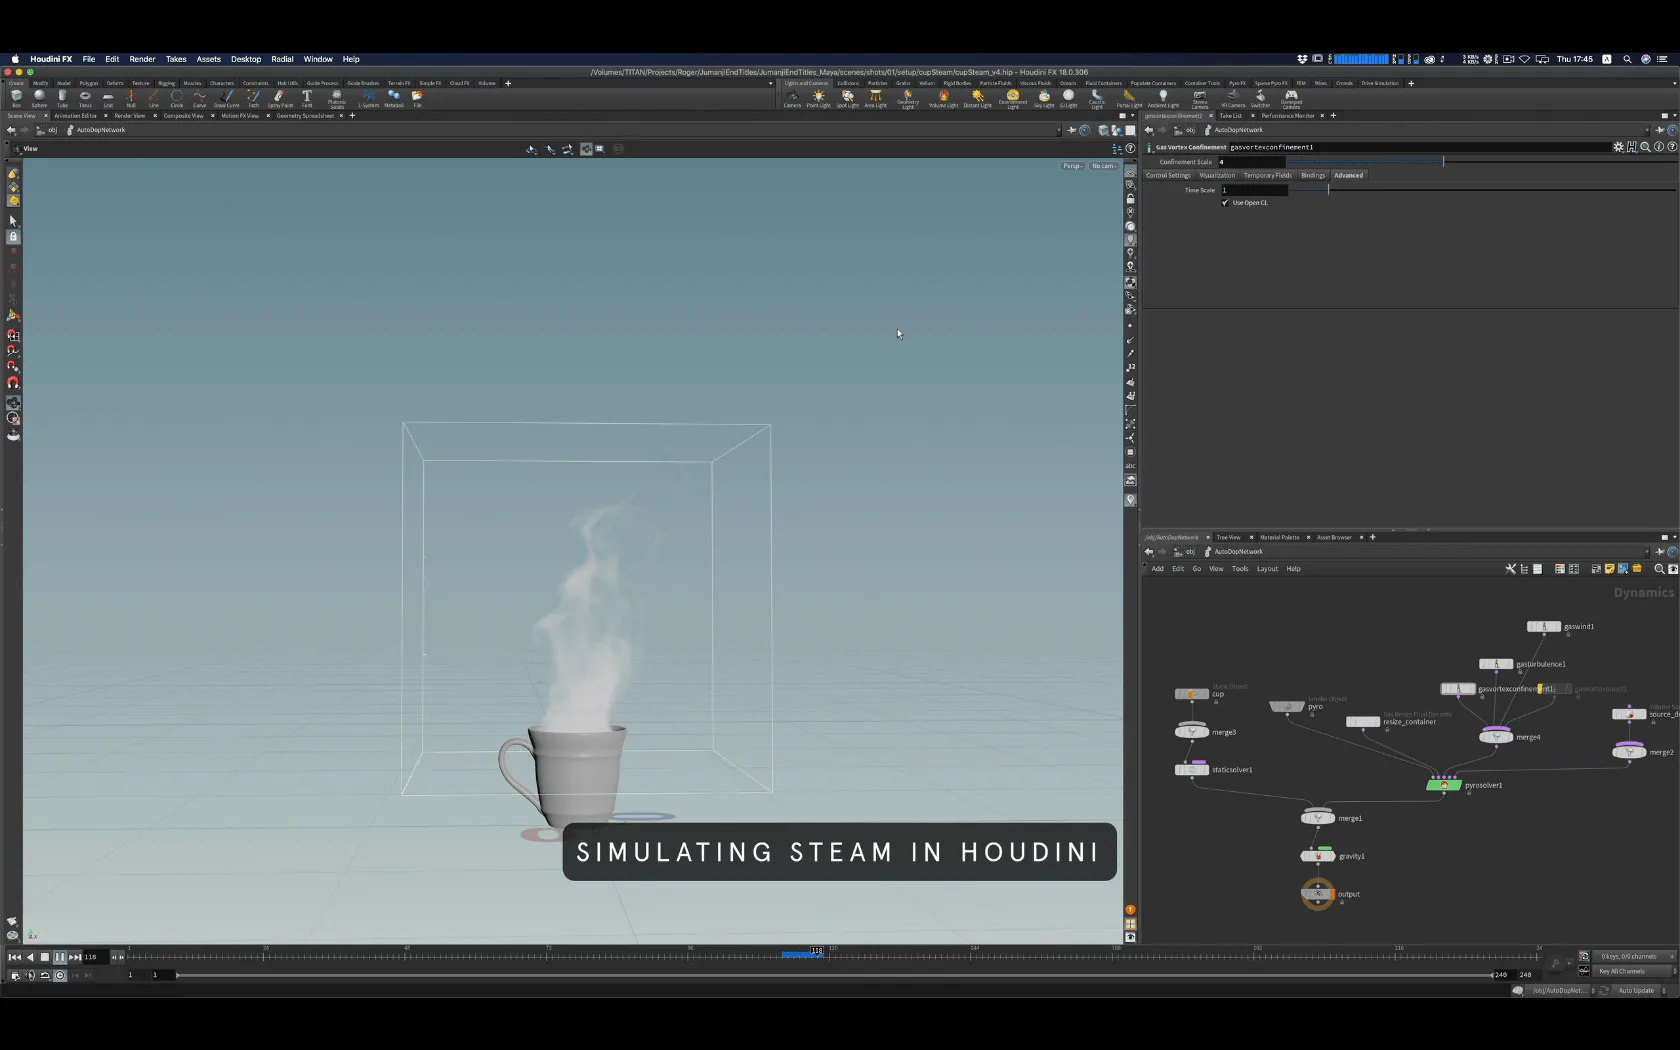Click the Switcher shelf tool
The image size is (1680, 1050).
click(1260, 98)
